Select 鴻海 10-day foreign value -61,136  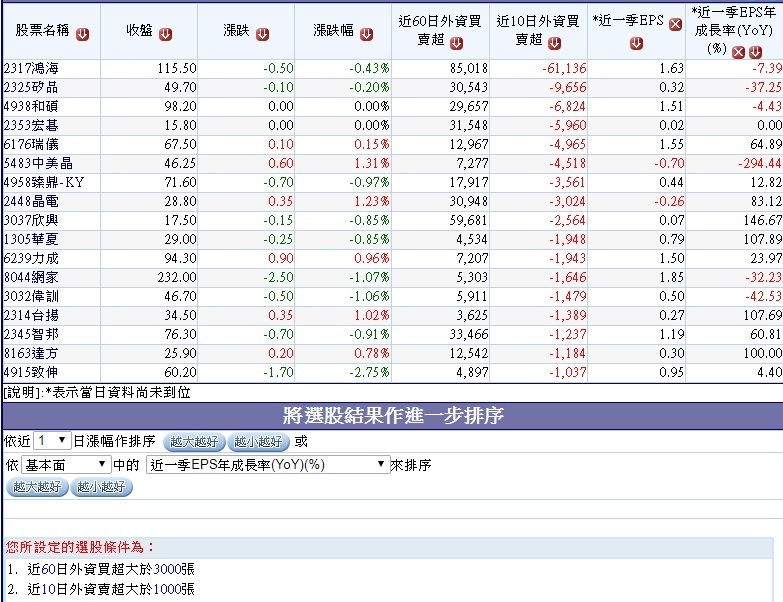click(x=564, y=68)
